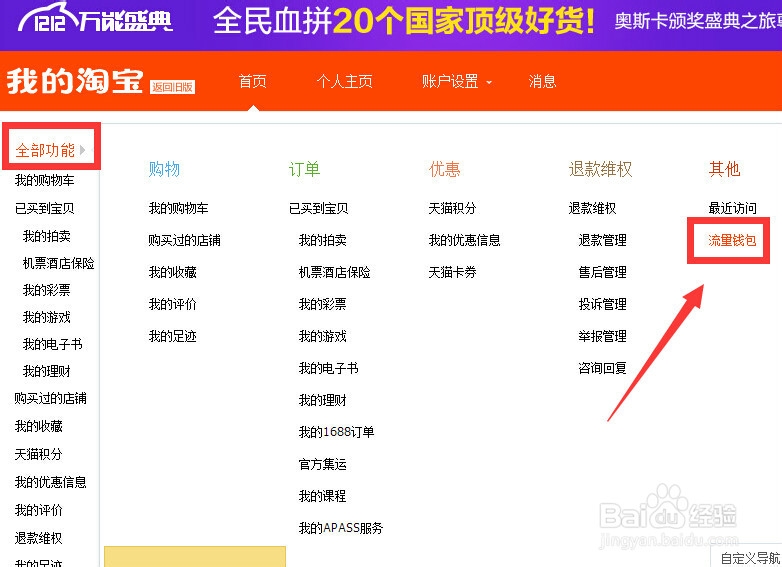782x567 pixels.
Task: Expand the 账户设置 dropdown menu
Action: (456, 81)
